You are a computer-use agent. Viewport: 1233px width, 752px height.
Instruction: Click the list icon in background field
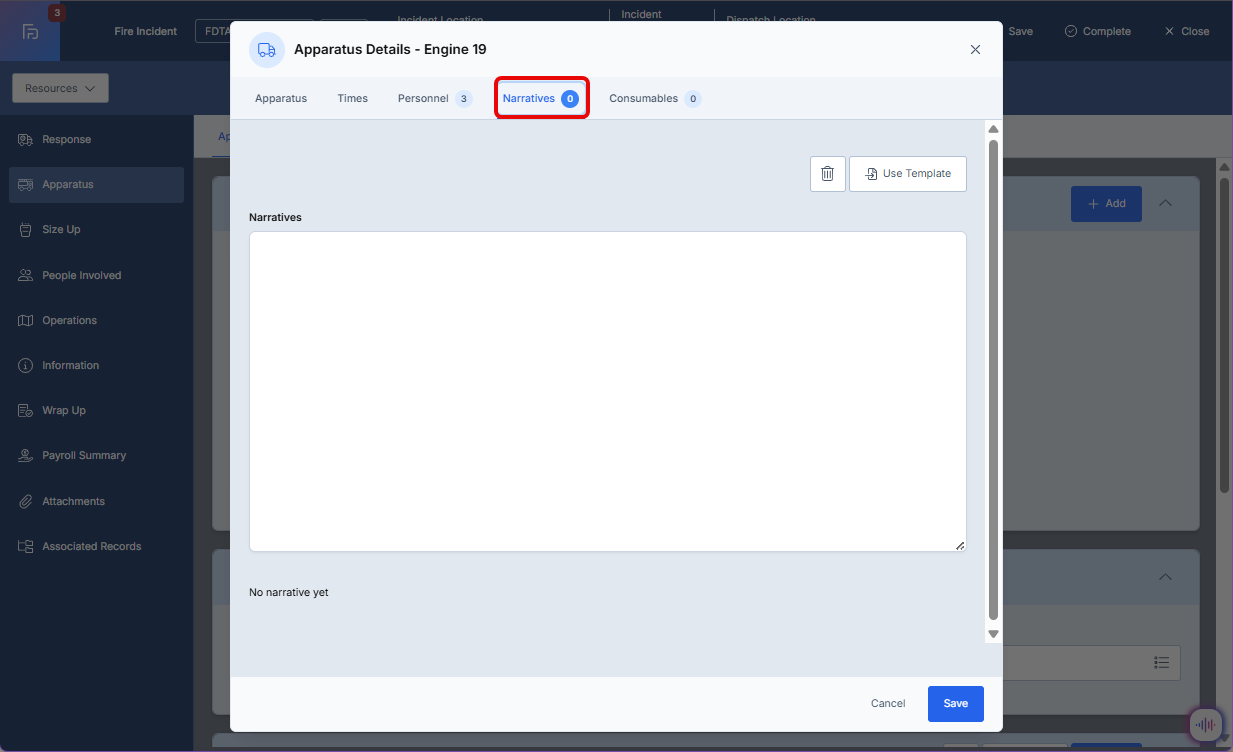[1162, 663]
